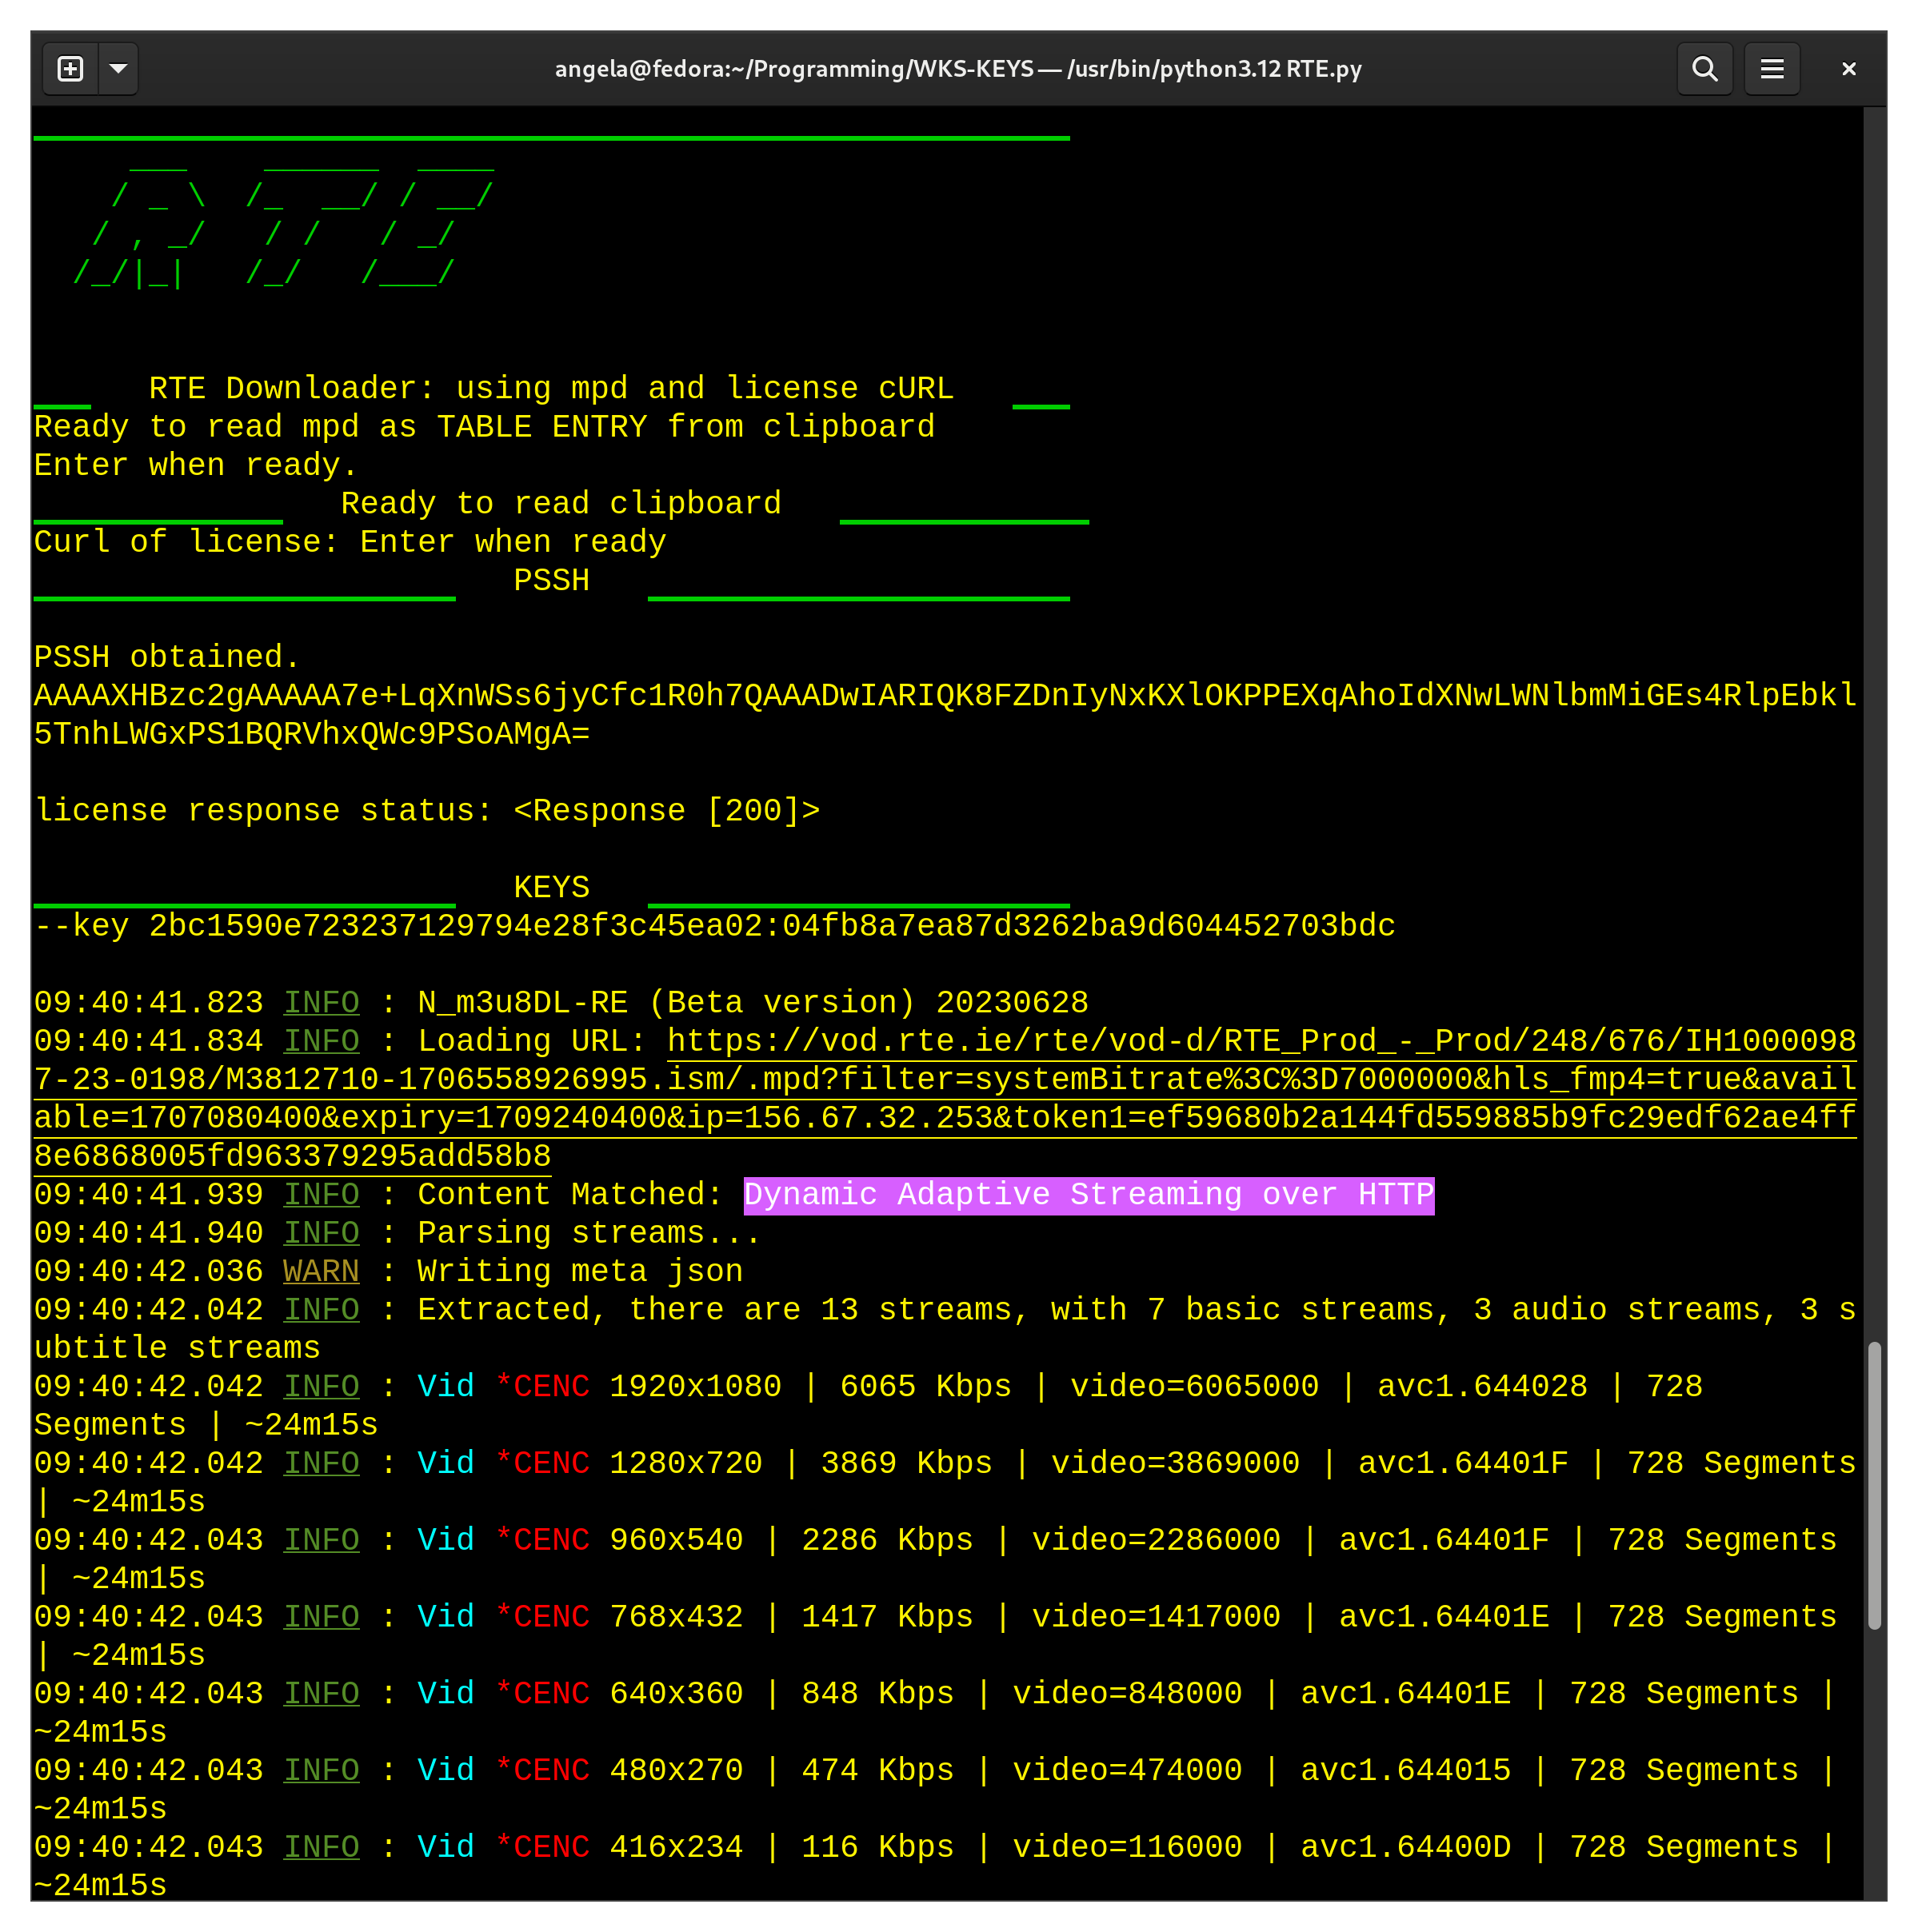Screen dimensions: 1918x1932
Task: Click the WARN log label
Action: (x=320, y=1272)
